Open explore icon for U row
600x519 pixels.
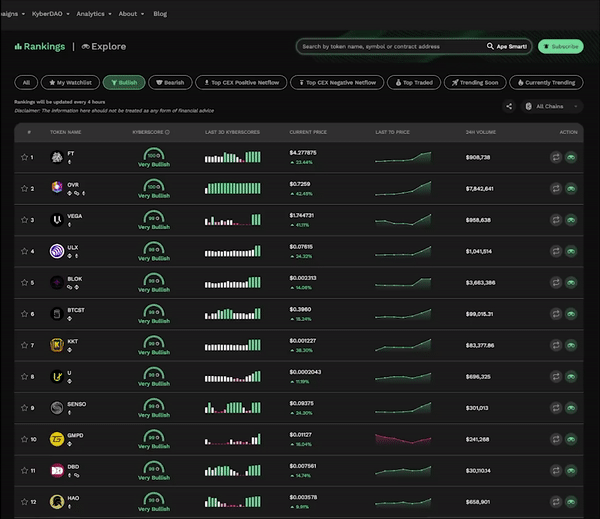tap(571, 377)
